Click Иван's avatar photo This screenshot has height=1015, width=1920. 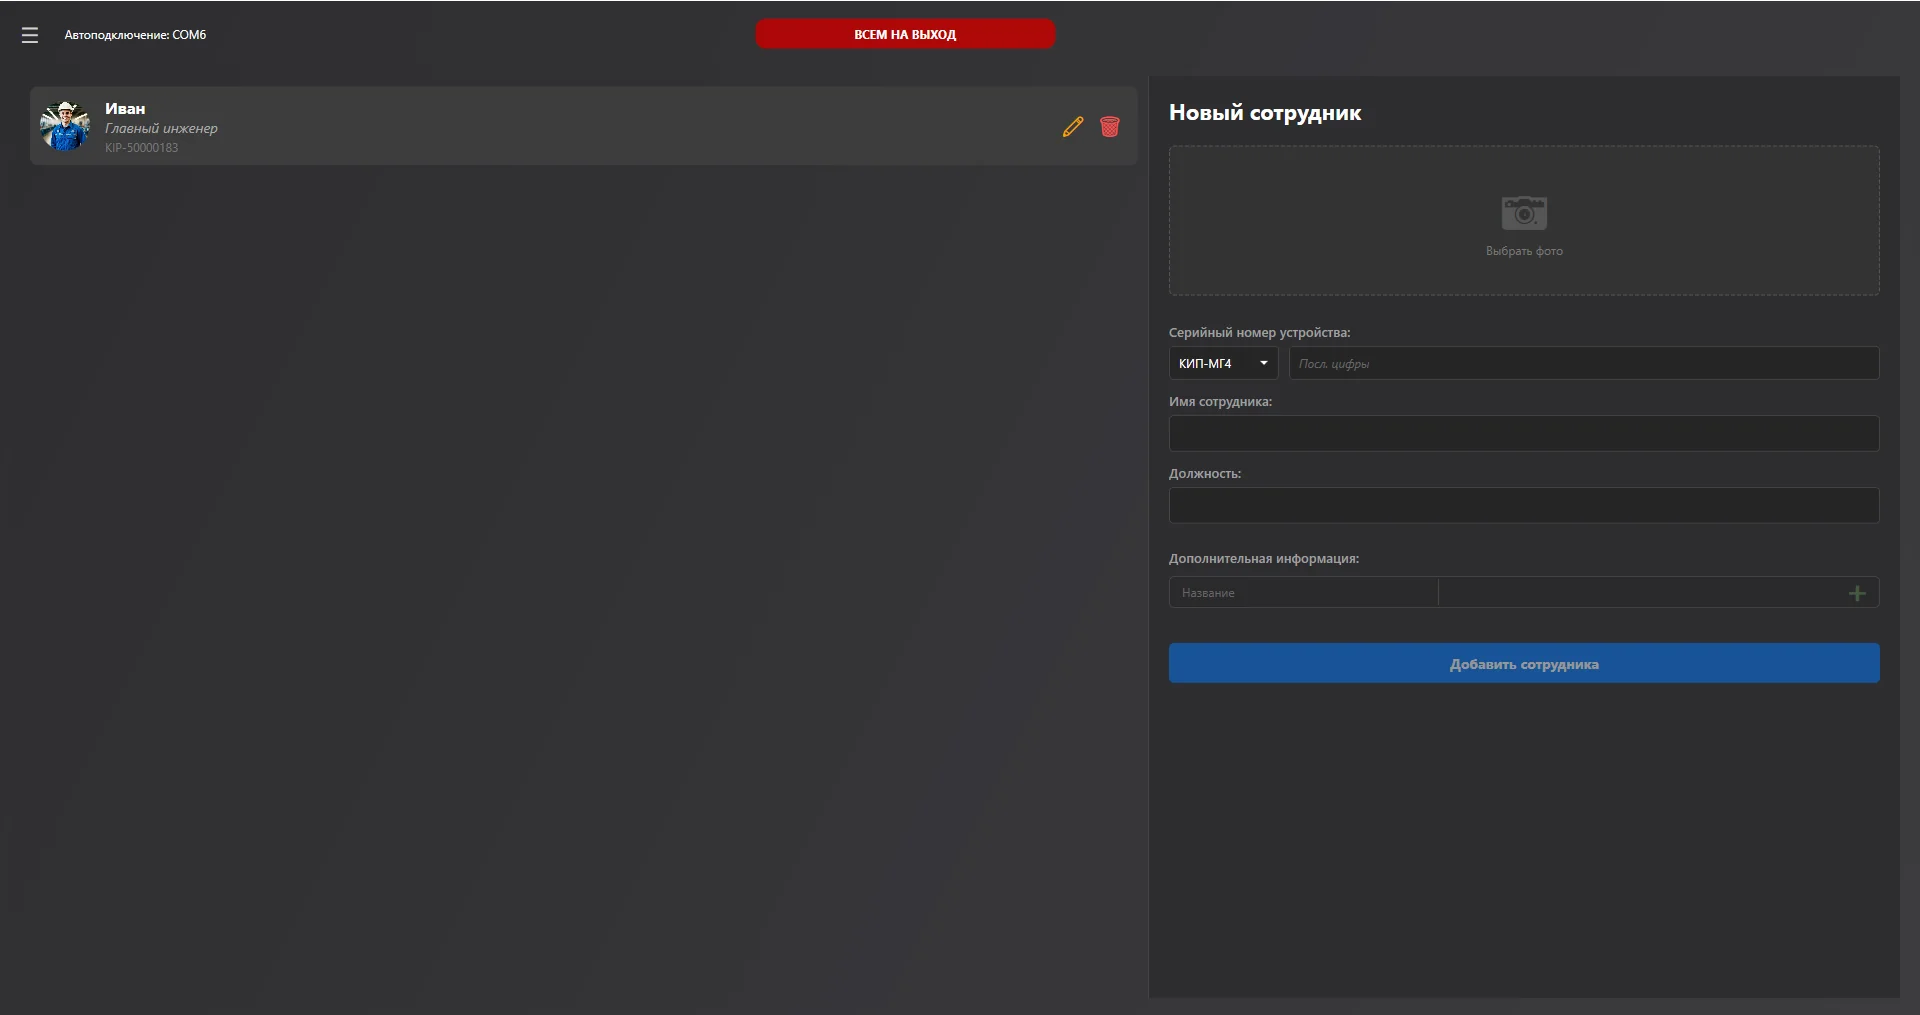click(x=65, y=126)
